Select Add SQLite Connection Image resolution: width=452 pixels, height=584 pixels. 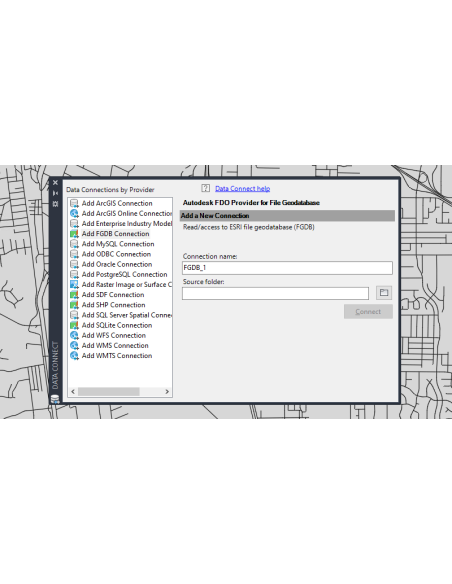(x=117, y=325)
